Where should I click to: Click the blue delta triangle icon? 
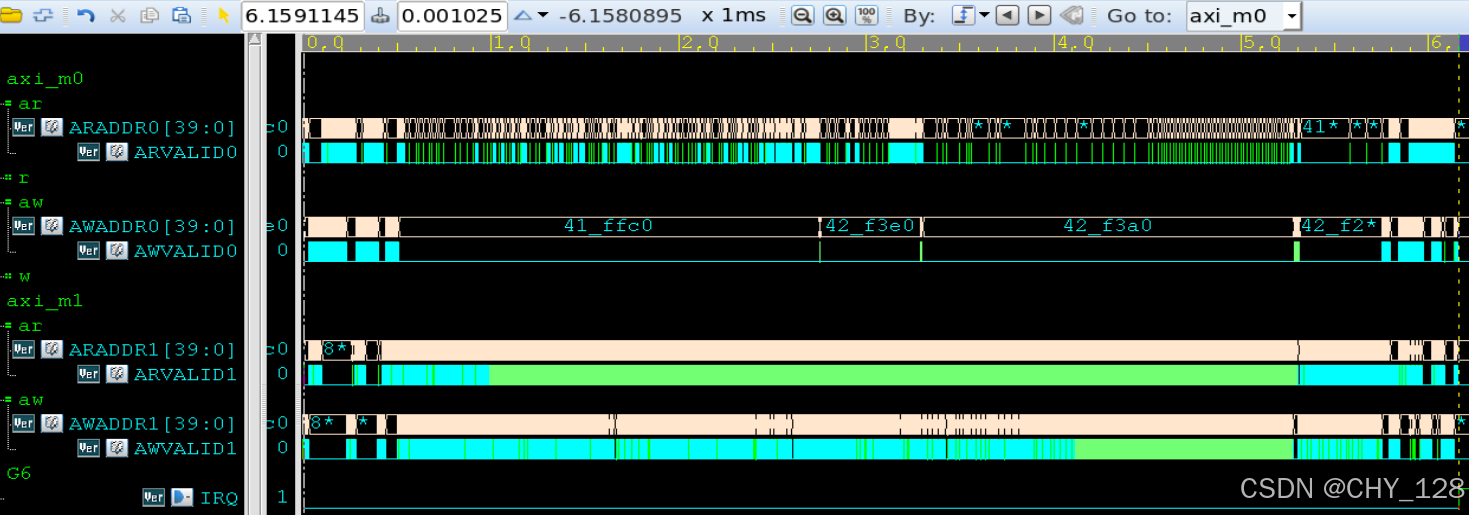tap(522, 15)
